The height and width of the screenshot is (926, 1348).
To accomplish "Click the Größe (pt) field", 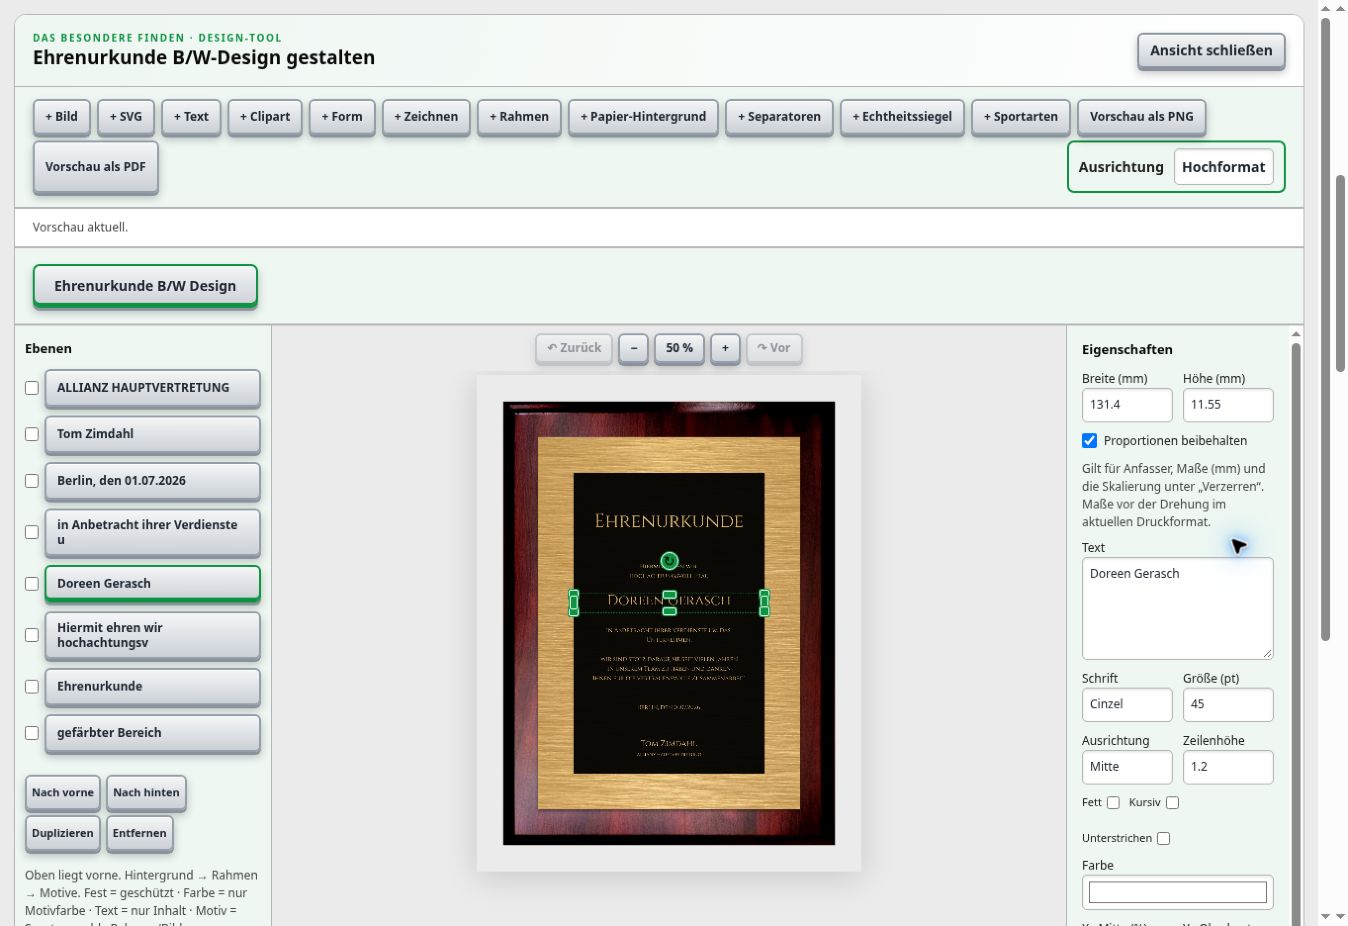I will pos(1228,704).
